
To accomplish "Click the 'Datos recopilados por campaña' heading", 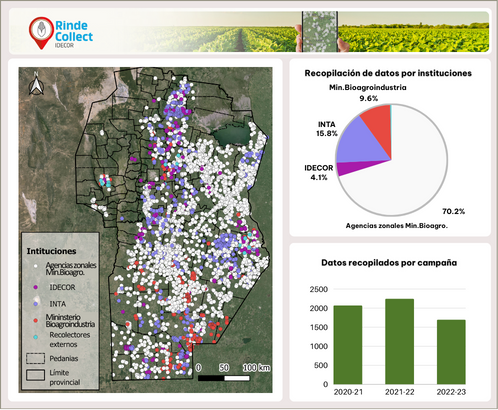I will [389, 263].
